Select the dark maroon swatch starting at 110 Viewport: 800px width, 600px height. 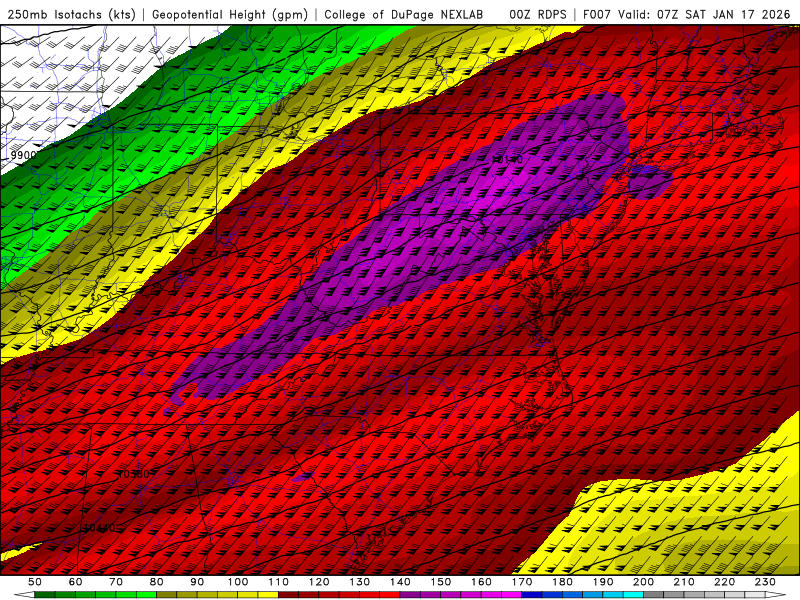point(288,595)
